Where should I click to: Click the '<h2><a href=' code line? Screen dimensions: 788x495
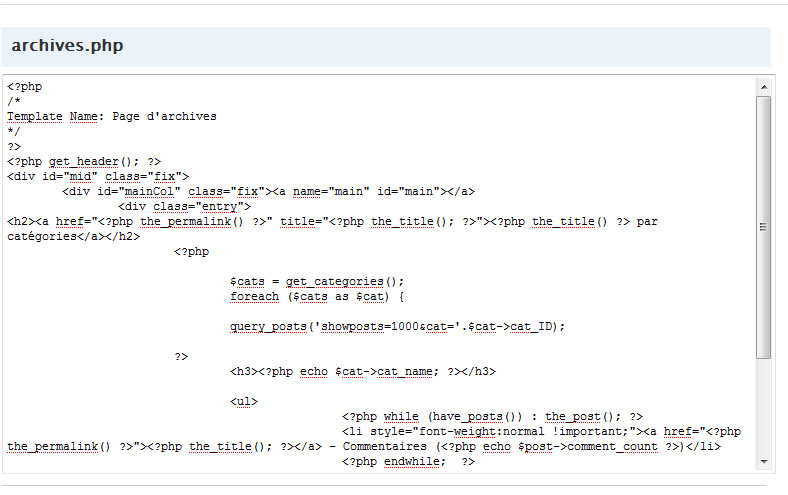coord(332,222)
